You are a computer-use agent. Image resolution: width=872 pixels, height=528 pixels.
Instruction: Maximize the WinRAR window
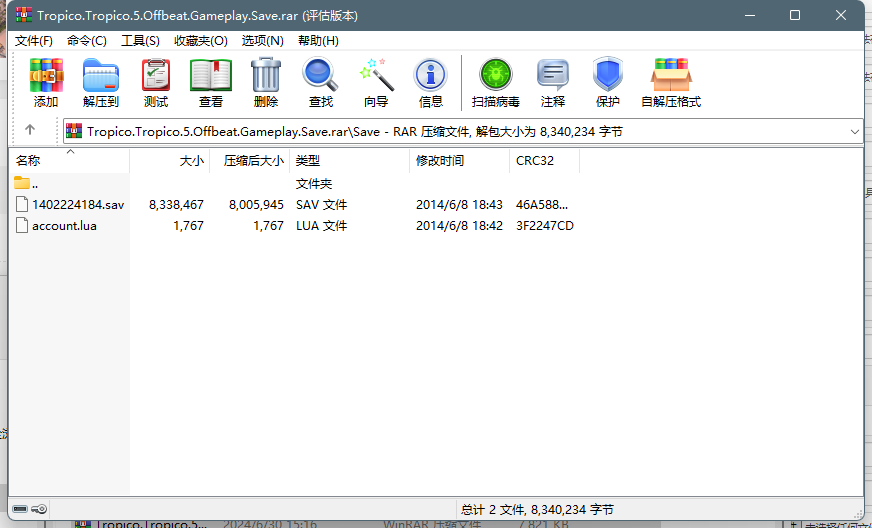click(795, 16)
